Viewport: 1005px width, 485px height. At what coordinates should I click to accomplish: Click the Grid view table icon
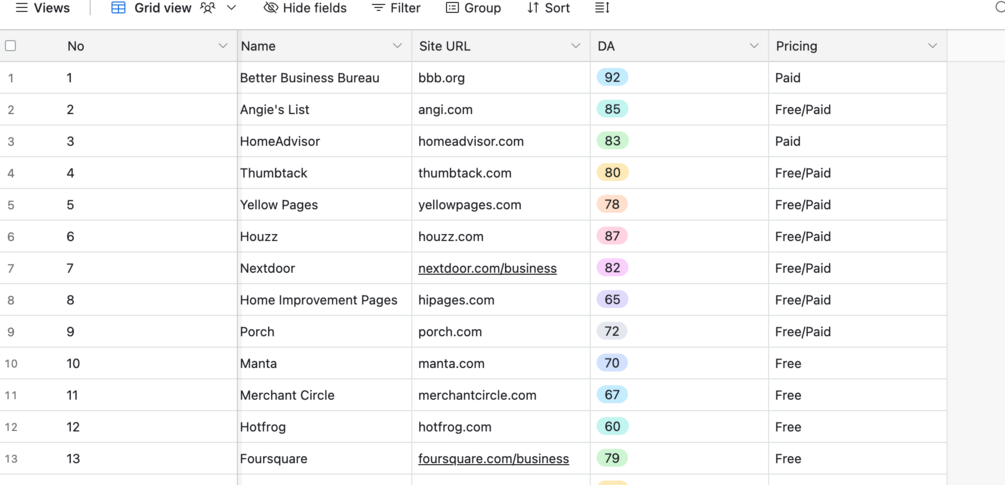118,8
